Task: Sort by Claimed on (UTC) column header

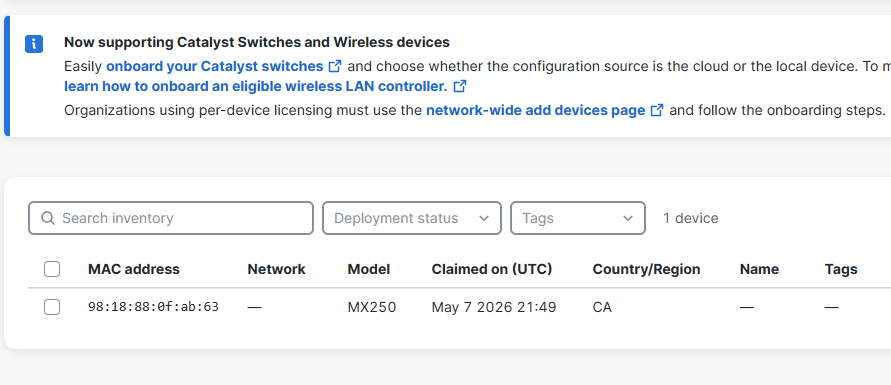Action: pos(492,269)
